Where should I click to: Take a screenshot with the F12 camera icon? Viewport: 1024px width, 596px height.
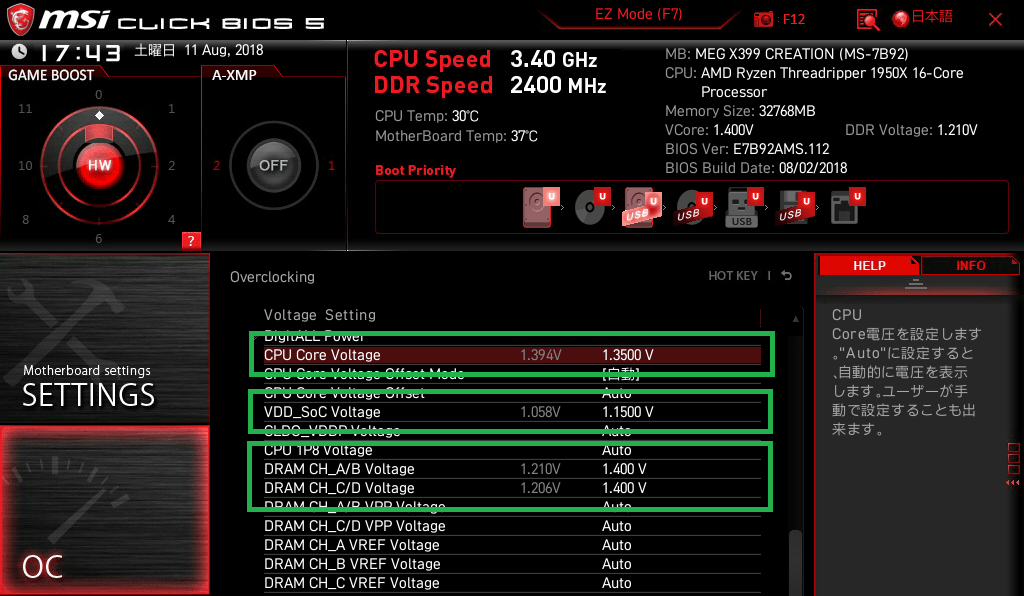click(x=763, y=20)
